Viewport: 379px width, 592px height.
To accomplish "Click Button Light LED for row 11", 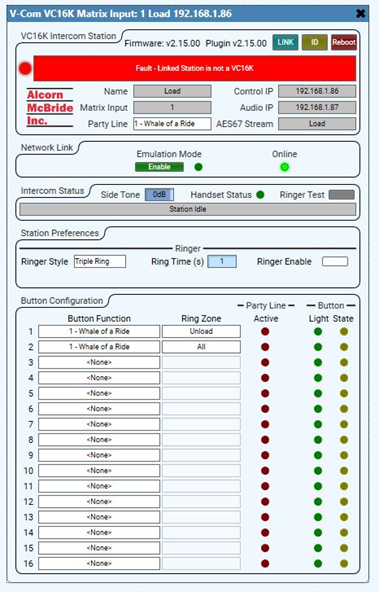I will [x=318, y=486].
